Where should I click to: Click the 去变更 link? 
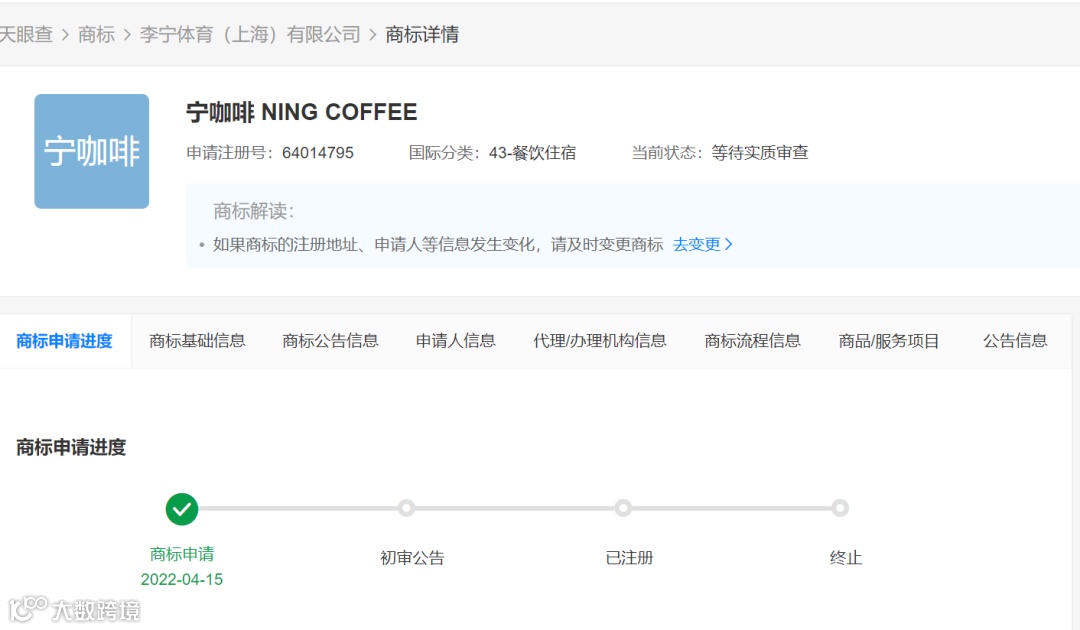click(696, 244)
